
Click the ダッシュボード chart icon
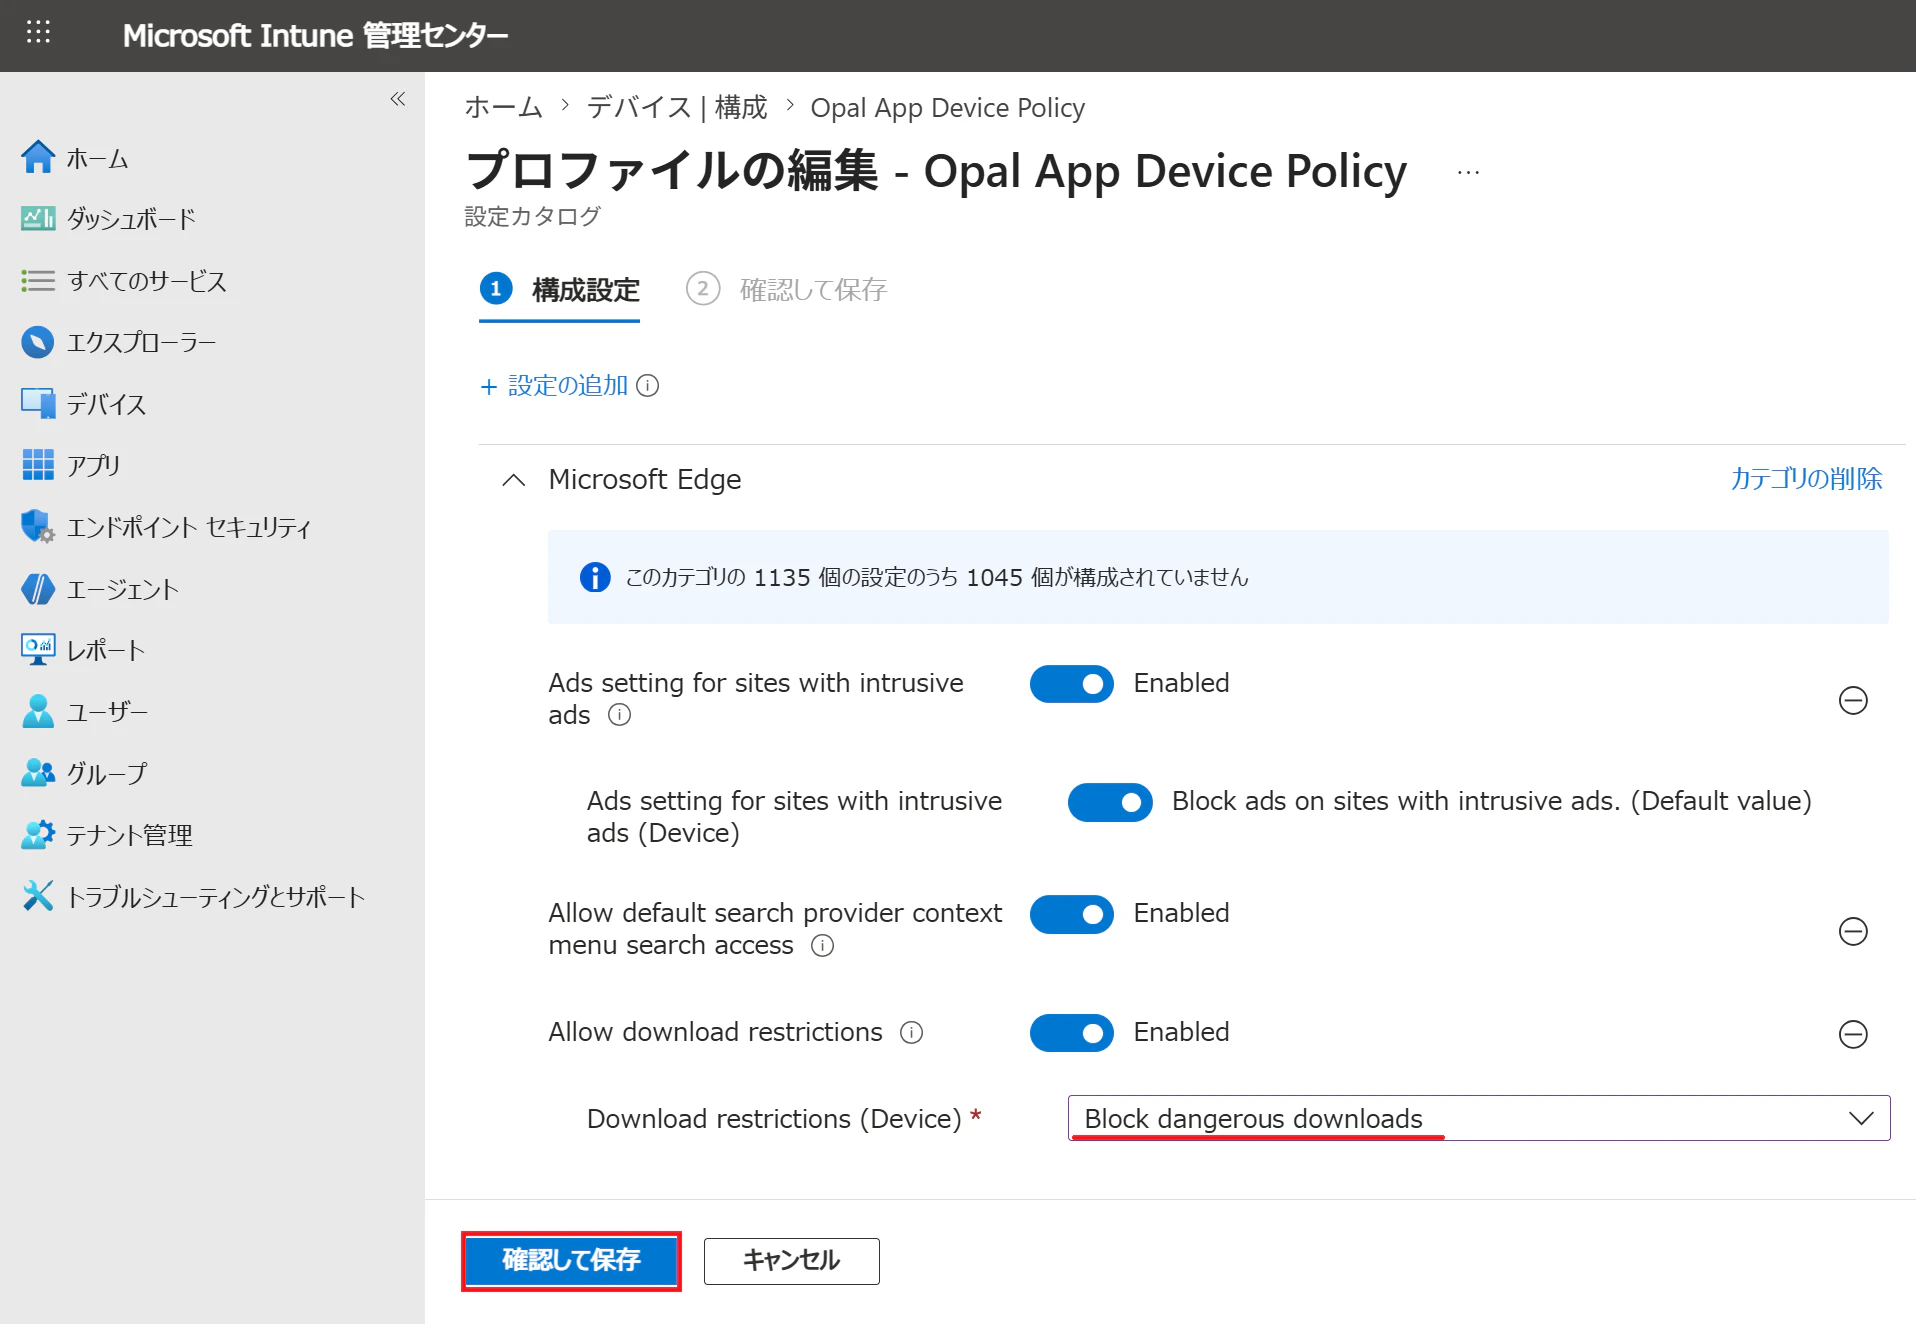pyautogui.click(x=38, y=218)
